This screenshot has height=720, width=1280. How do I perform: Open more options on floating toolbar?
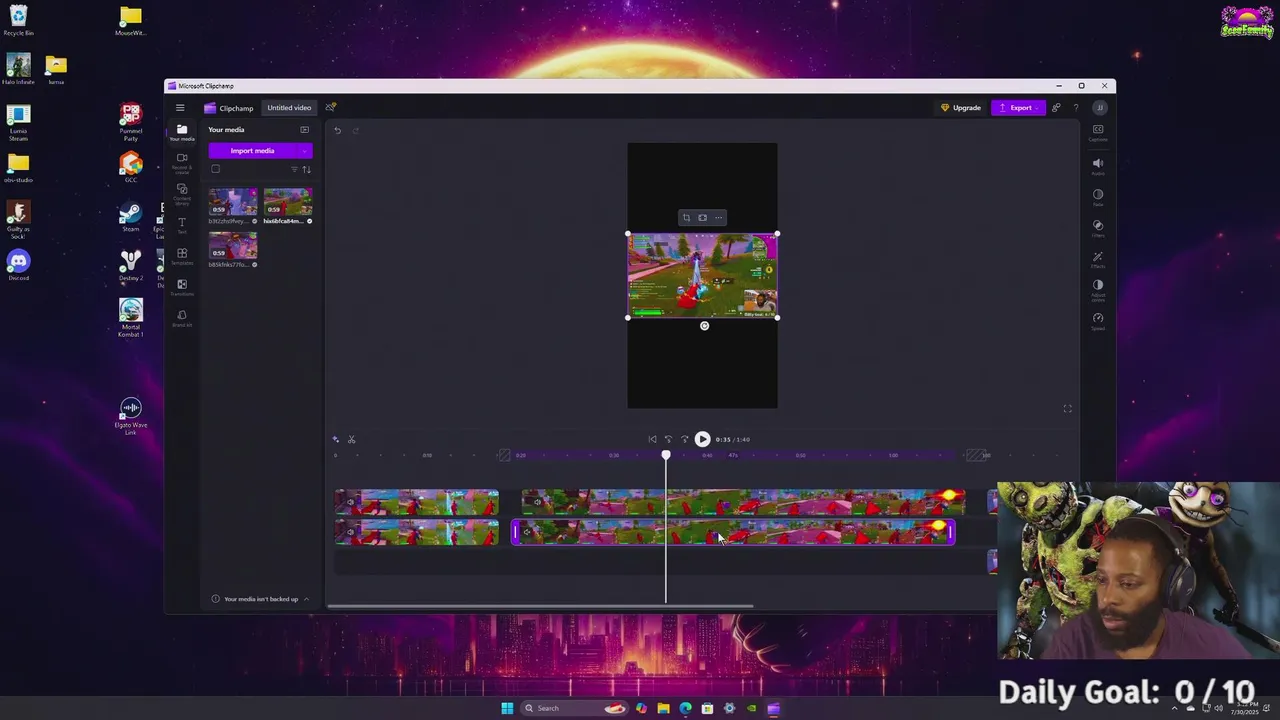[x=718, y=218]
